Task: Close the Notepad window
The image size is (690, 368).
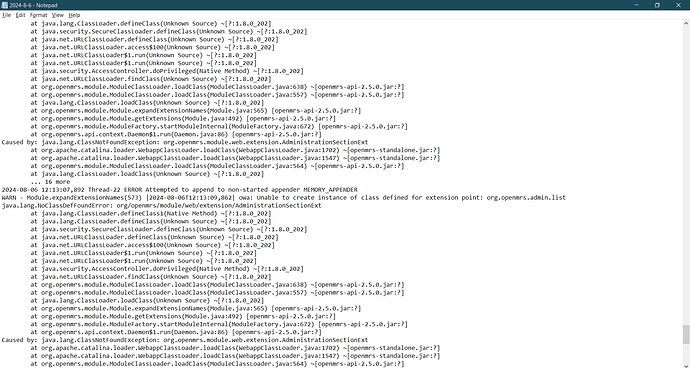Action: [x=678, y=5]
